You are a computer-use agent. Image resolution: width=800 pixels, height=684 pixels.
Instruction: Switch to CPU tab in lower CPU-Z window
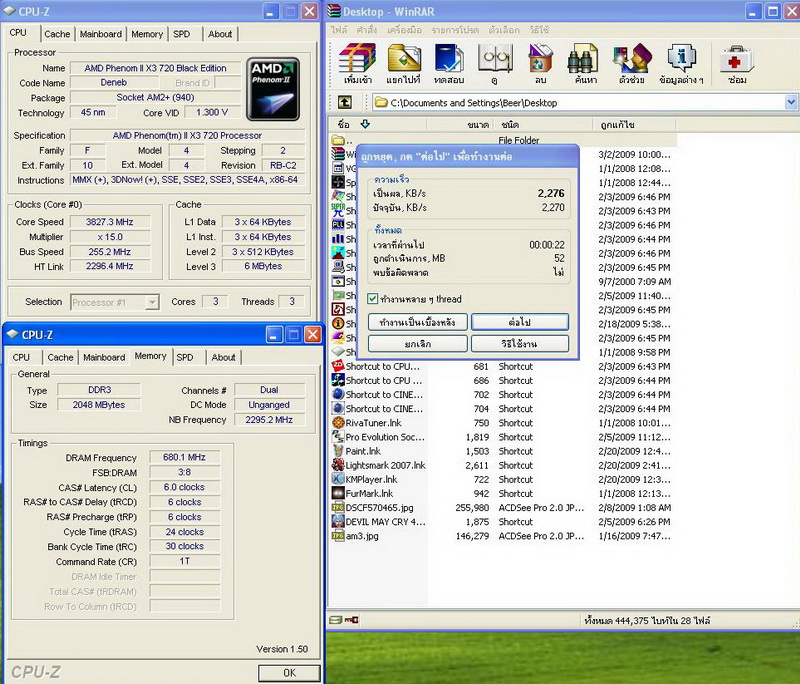coord(21,358)
